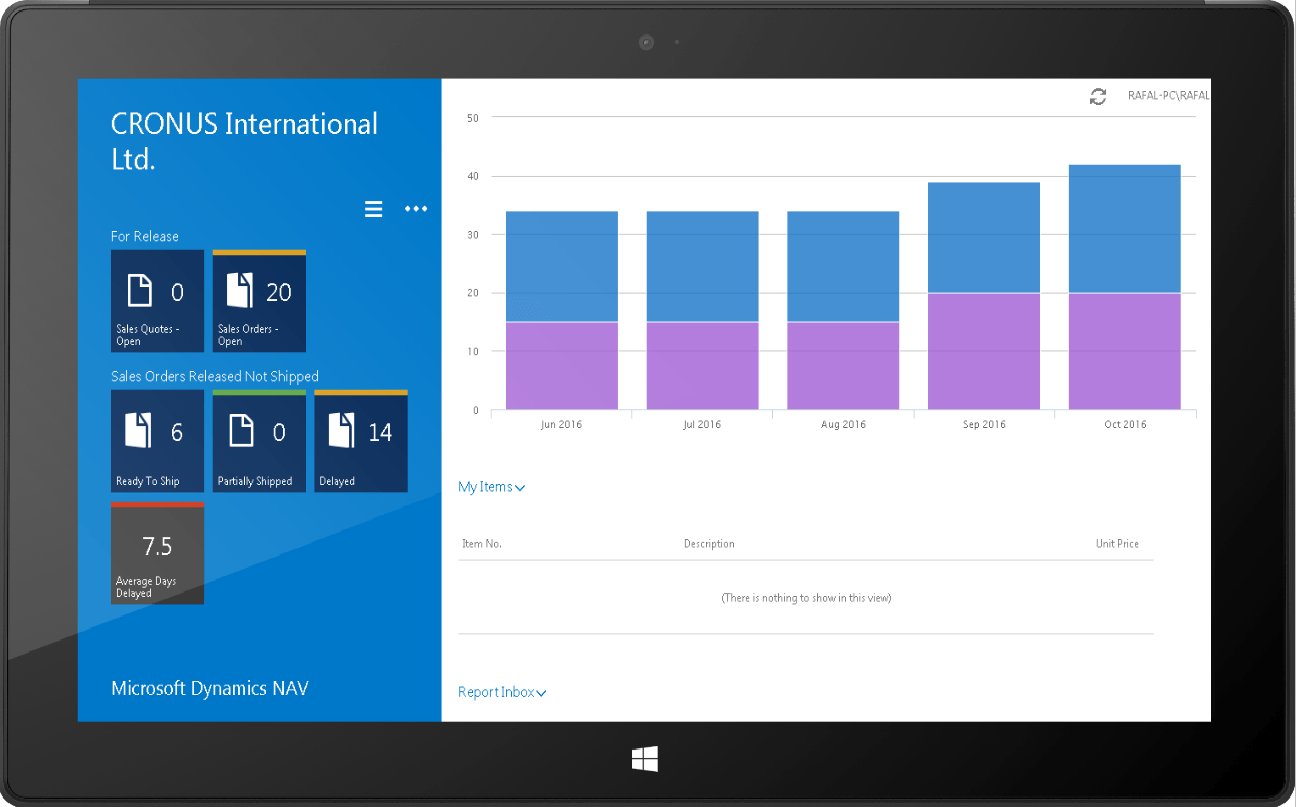The image size is (1299, 807).
Task: Select the purple segment of Jun 2016 bar
Action: [562, 366]
